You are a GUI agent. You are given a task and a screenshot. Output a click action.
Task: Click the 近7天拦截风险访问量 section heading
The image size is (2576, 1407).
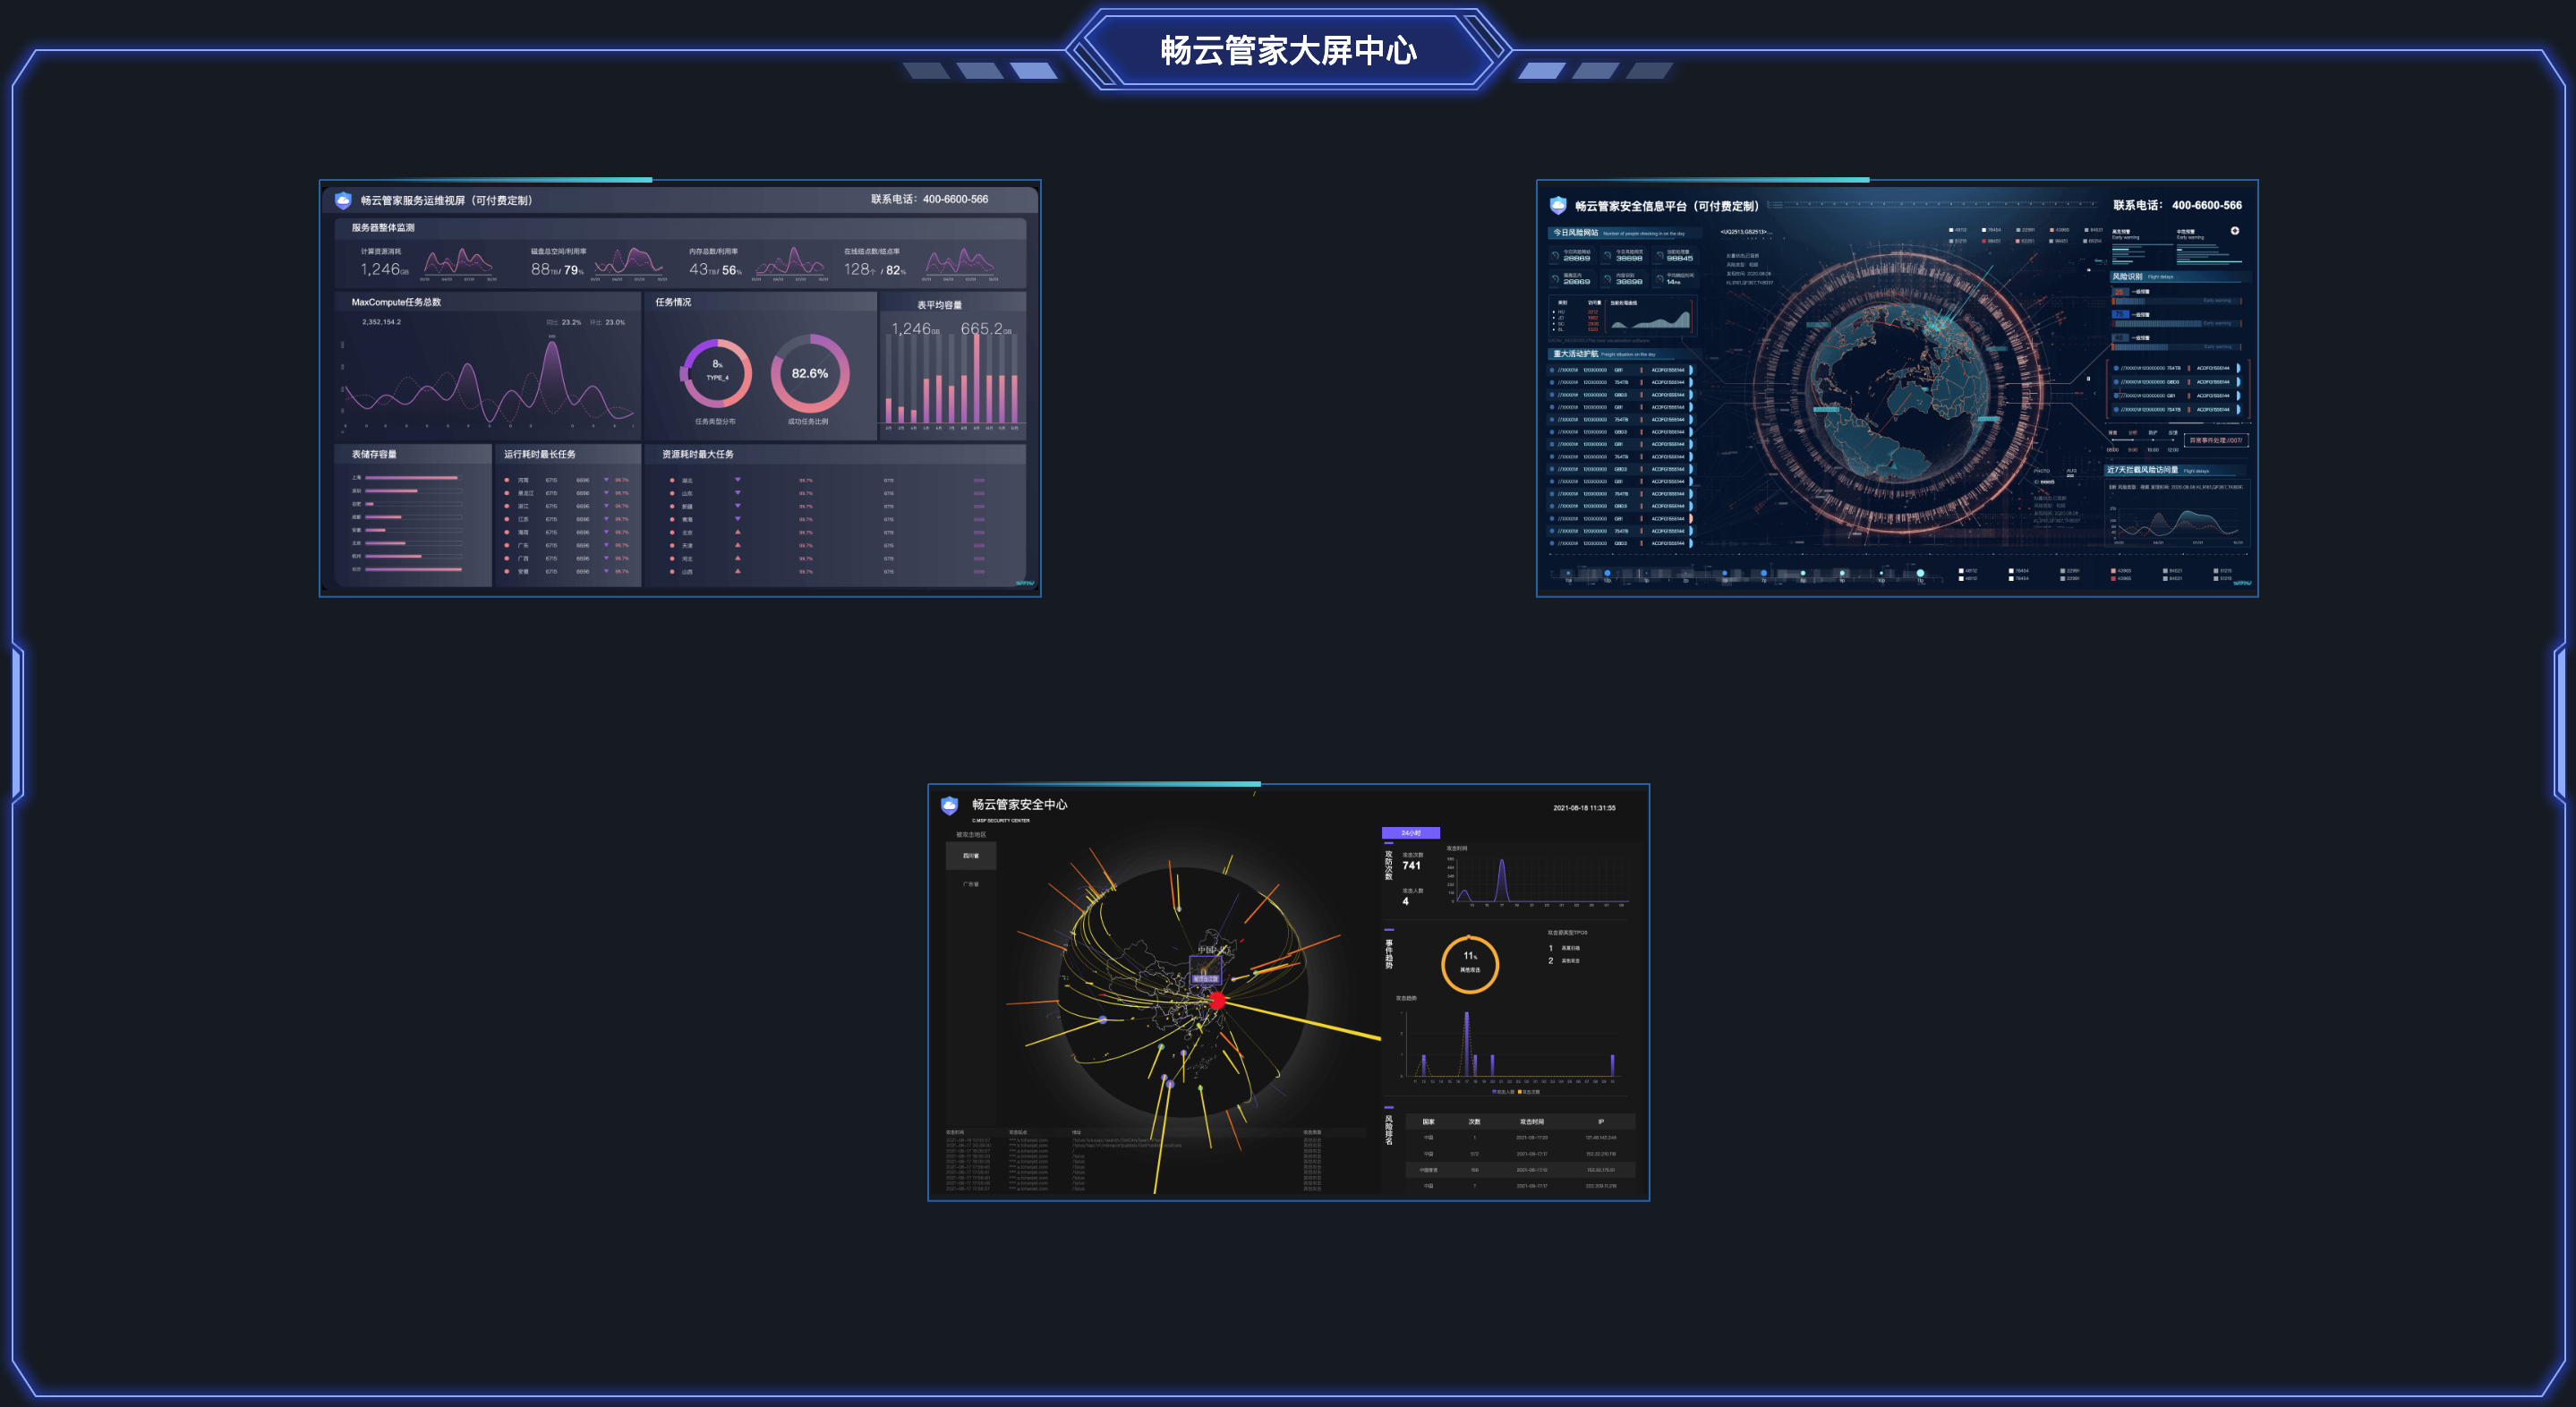pos(2143,470)
